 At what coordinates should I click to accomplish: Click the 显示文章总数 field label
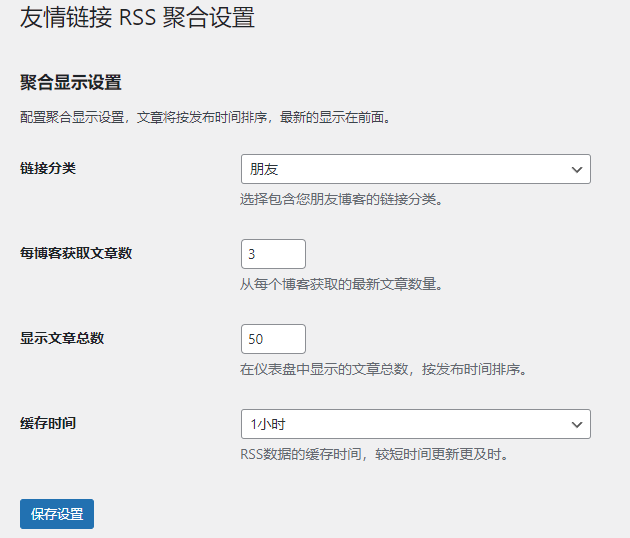pos(62,338)
